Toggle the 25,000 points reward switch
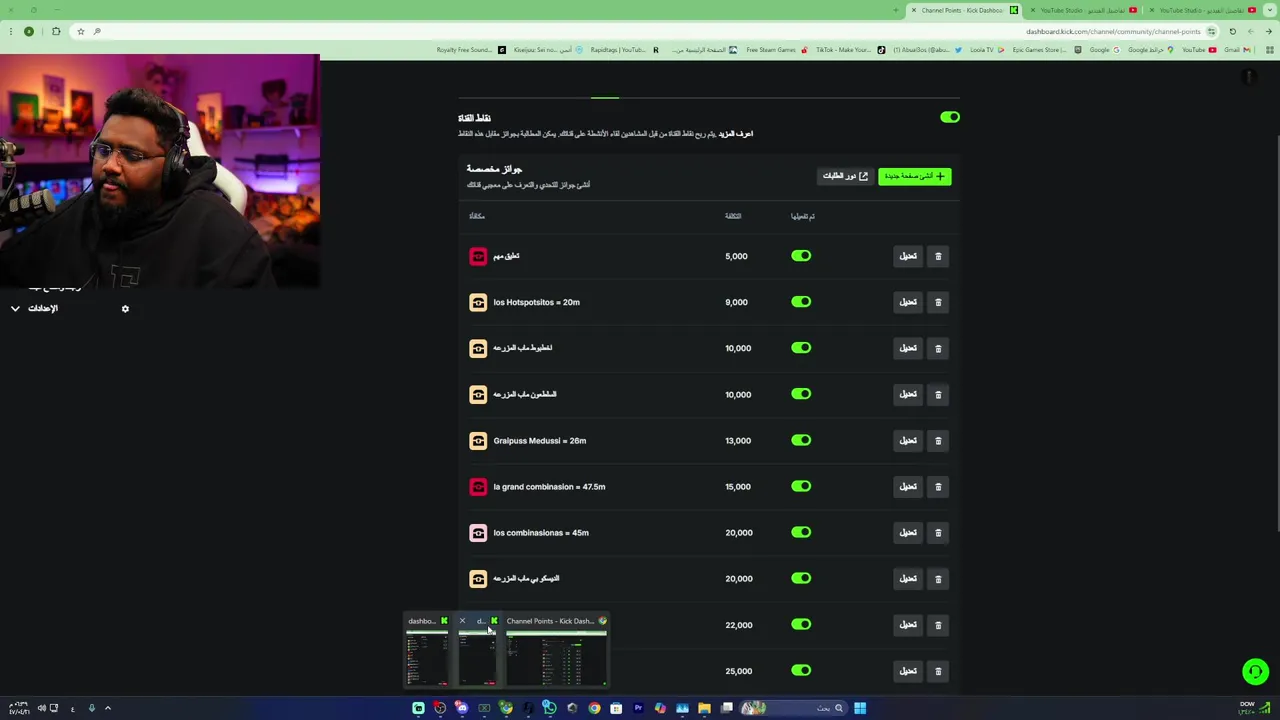Viewport: 1280px width, 720px height. pyautogui.click(x=801, y=670)
